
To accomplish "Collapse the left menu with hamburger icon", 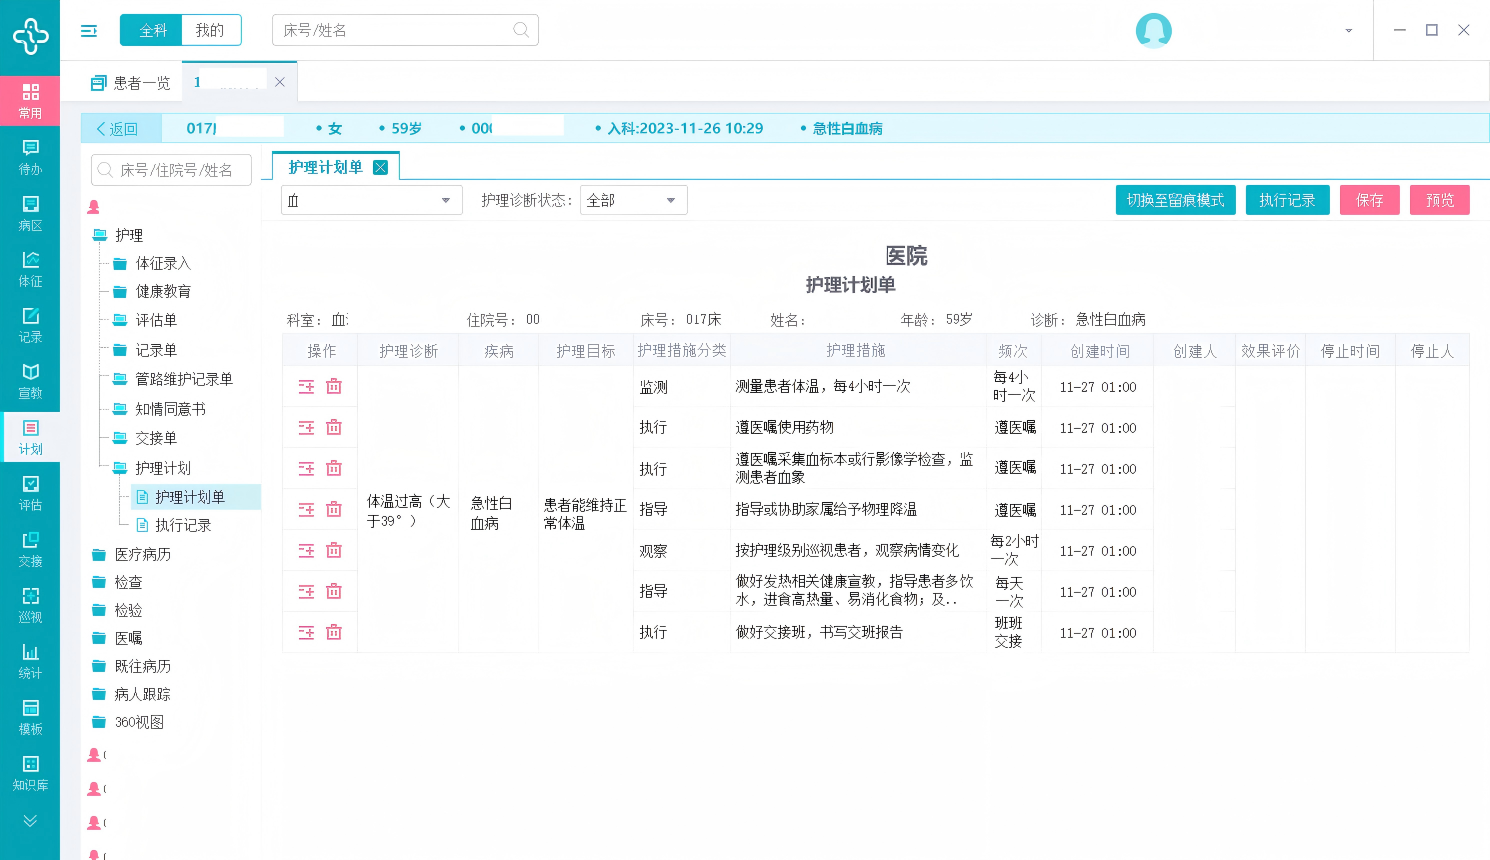I will coord(89,31).
